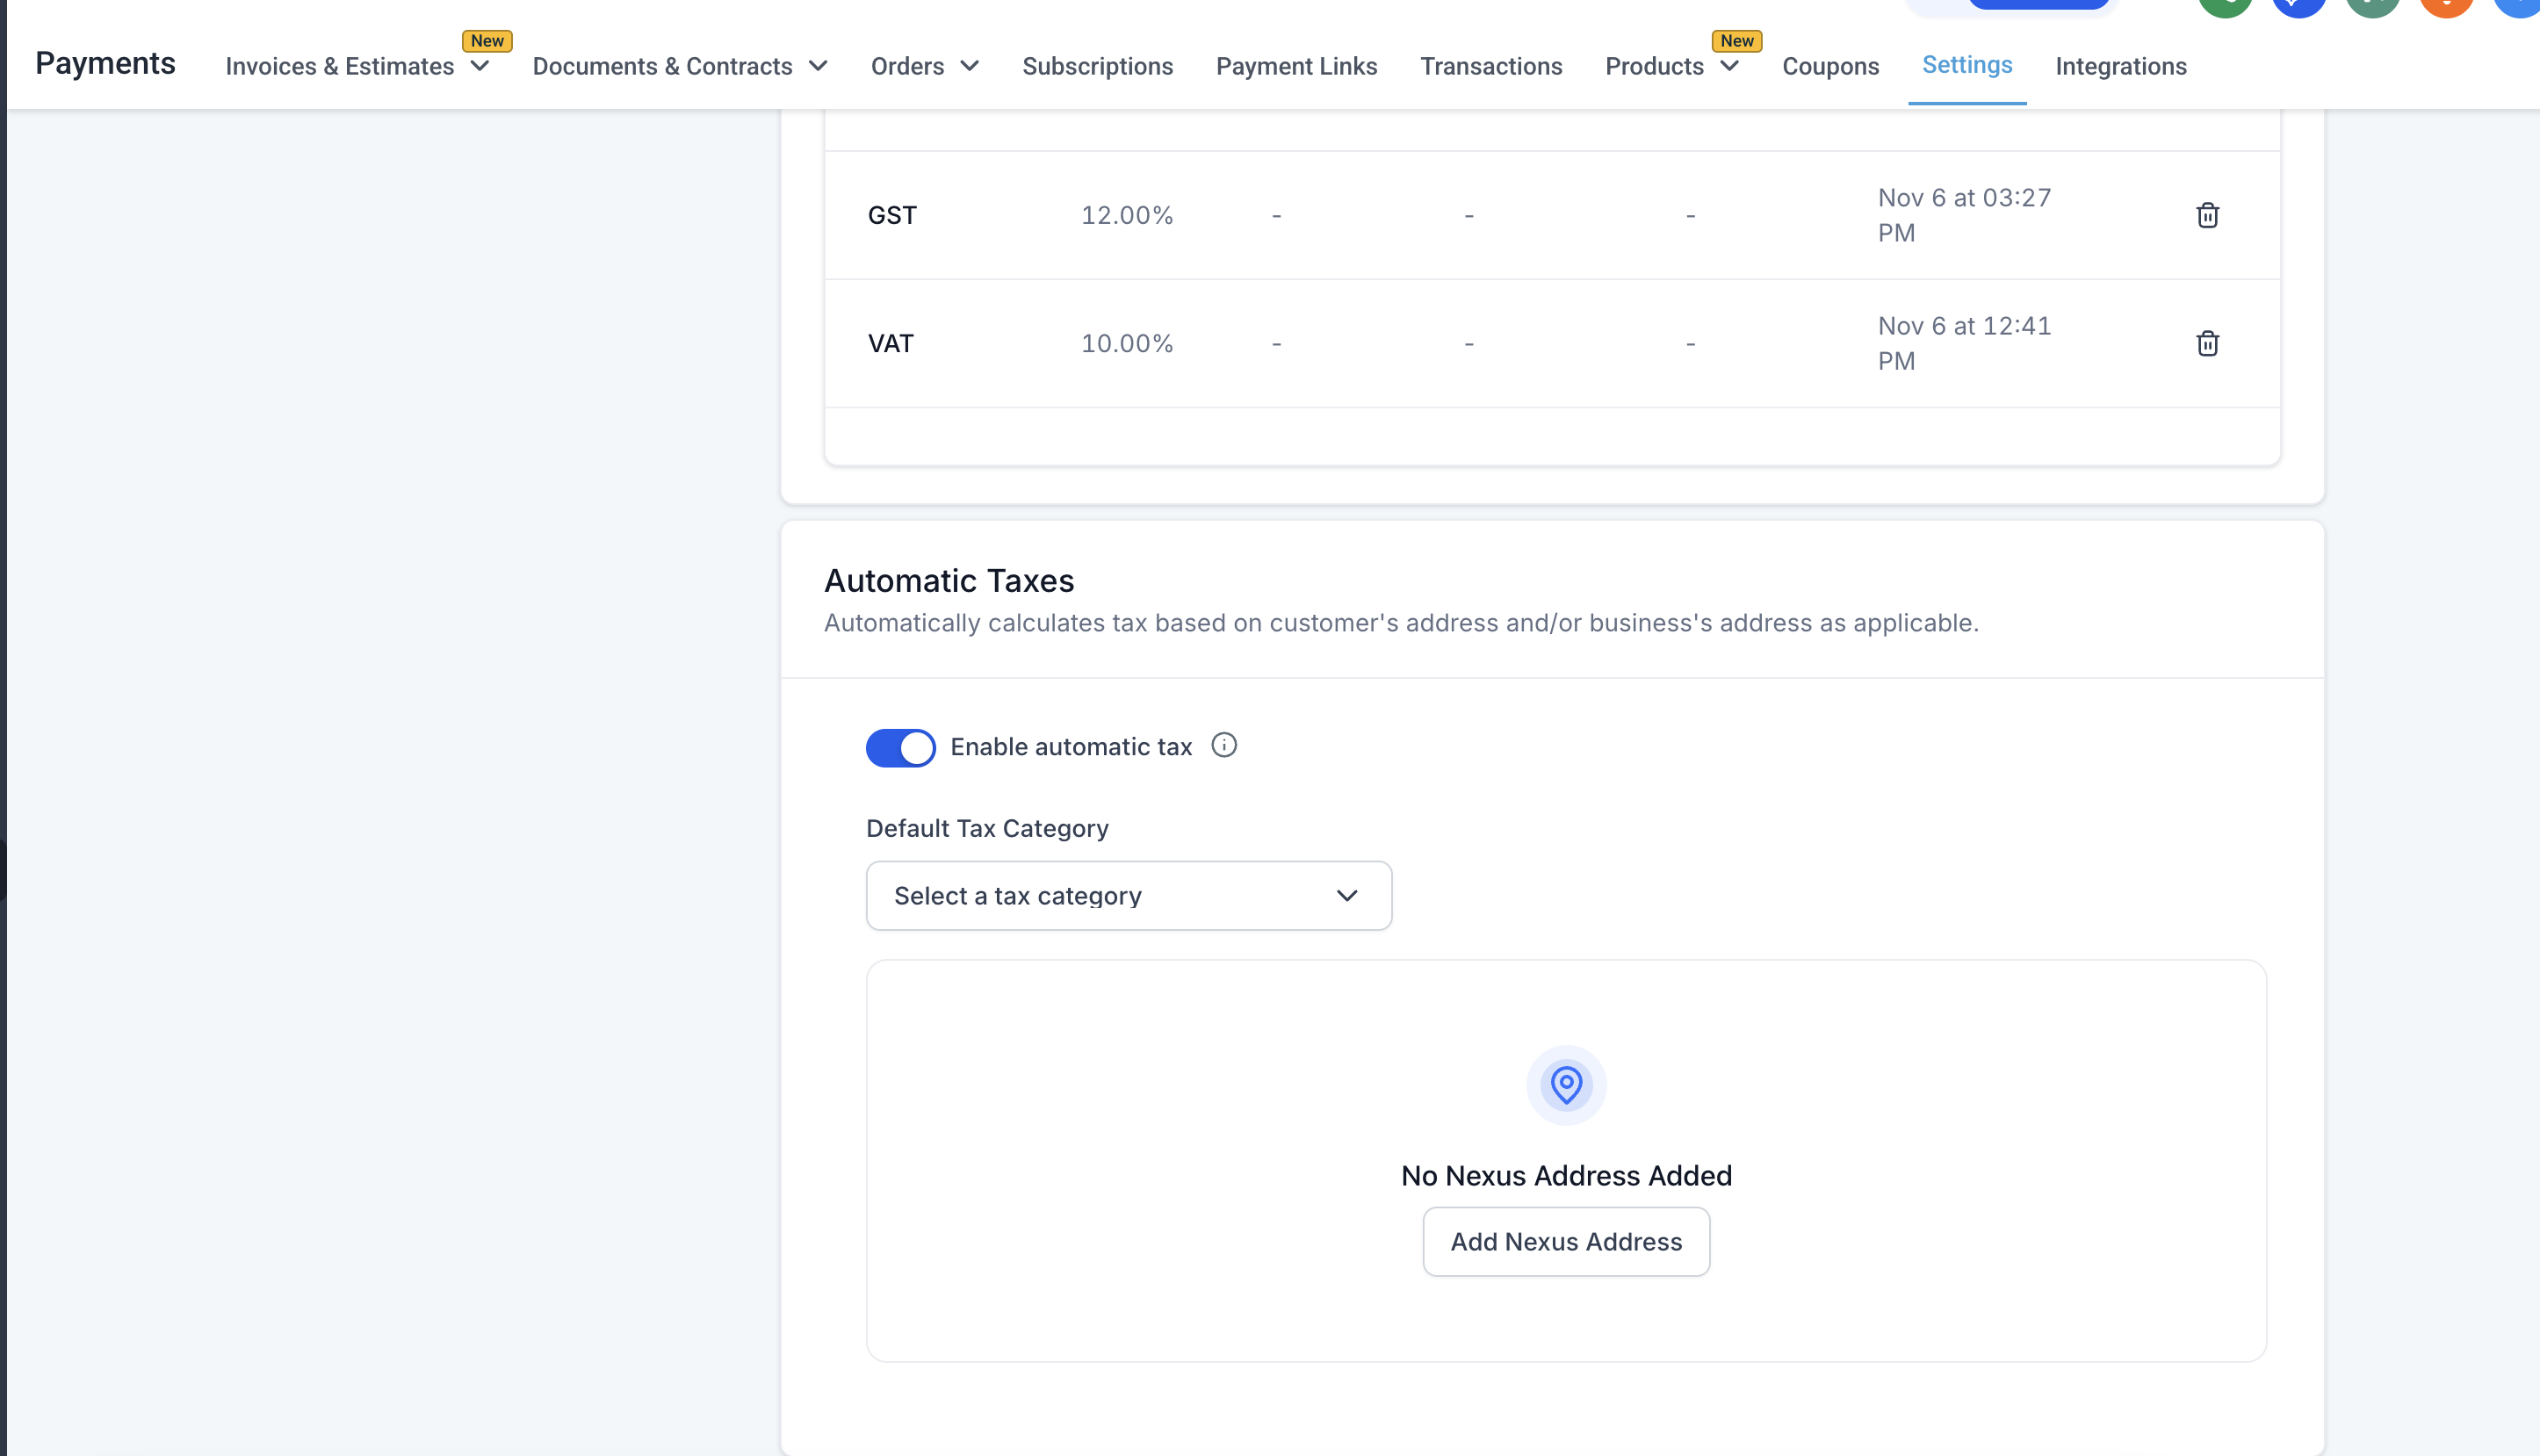Viewport: 2540px width, 1456px height.
Task: Go to the Subscriptions tab
Action: [x=1097, y=66]
